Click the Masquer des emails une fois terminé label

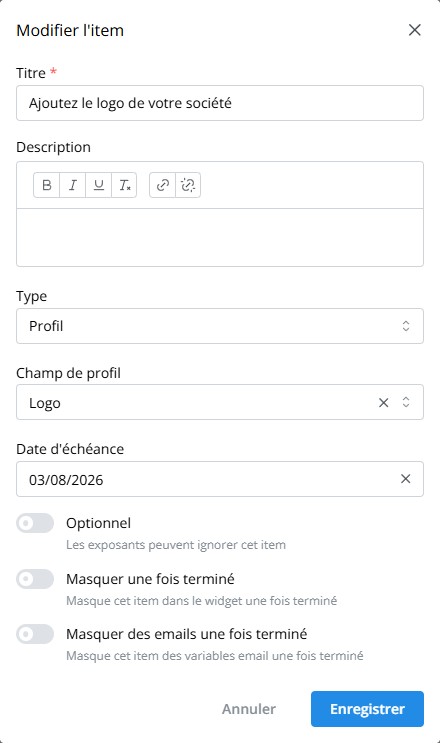point(187,634)
